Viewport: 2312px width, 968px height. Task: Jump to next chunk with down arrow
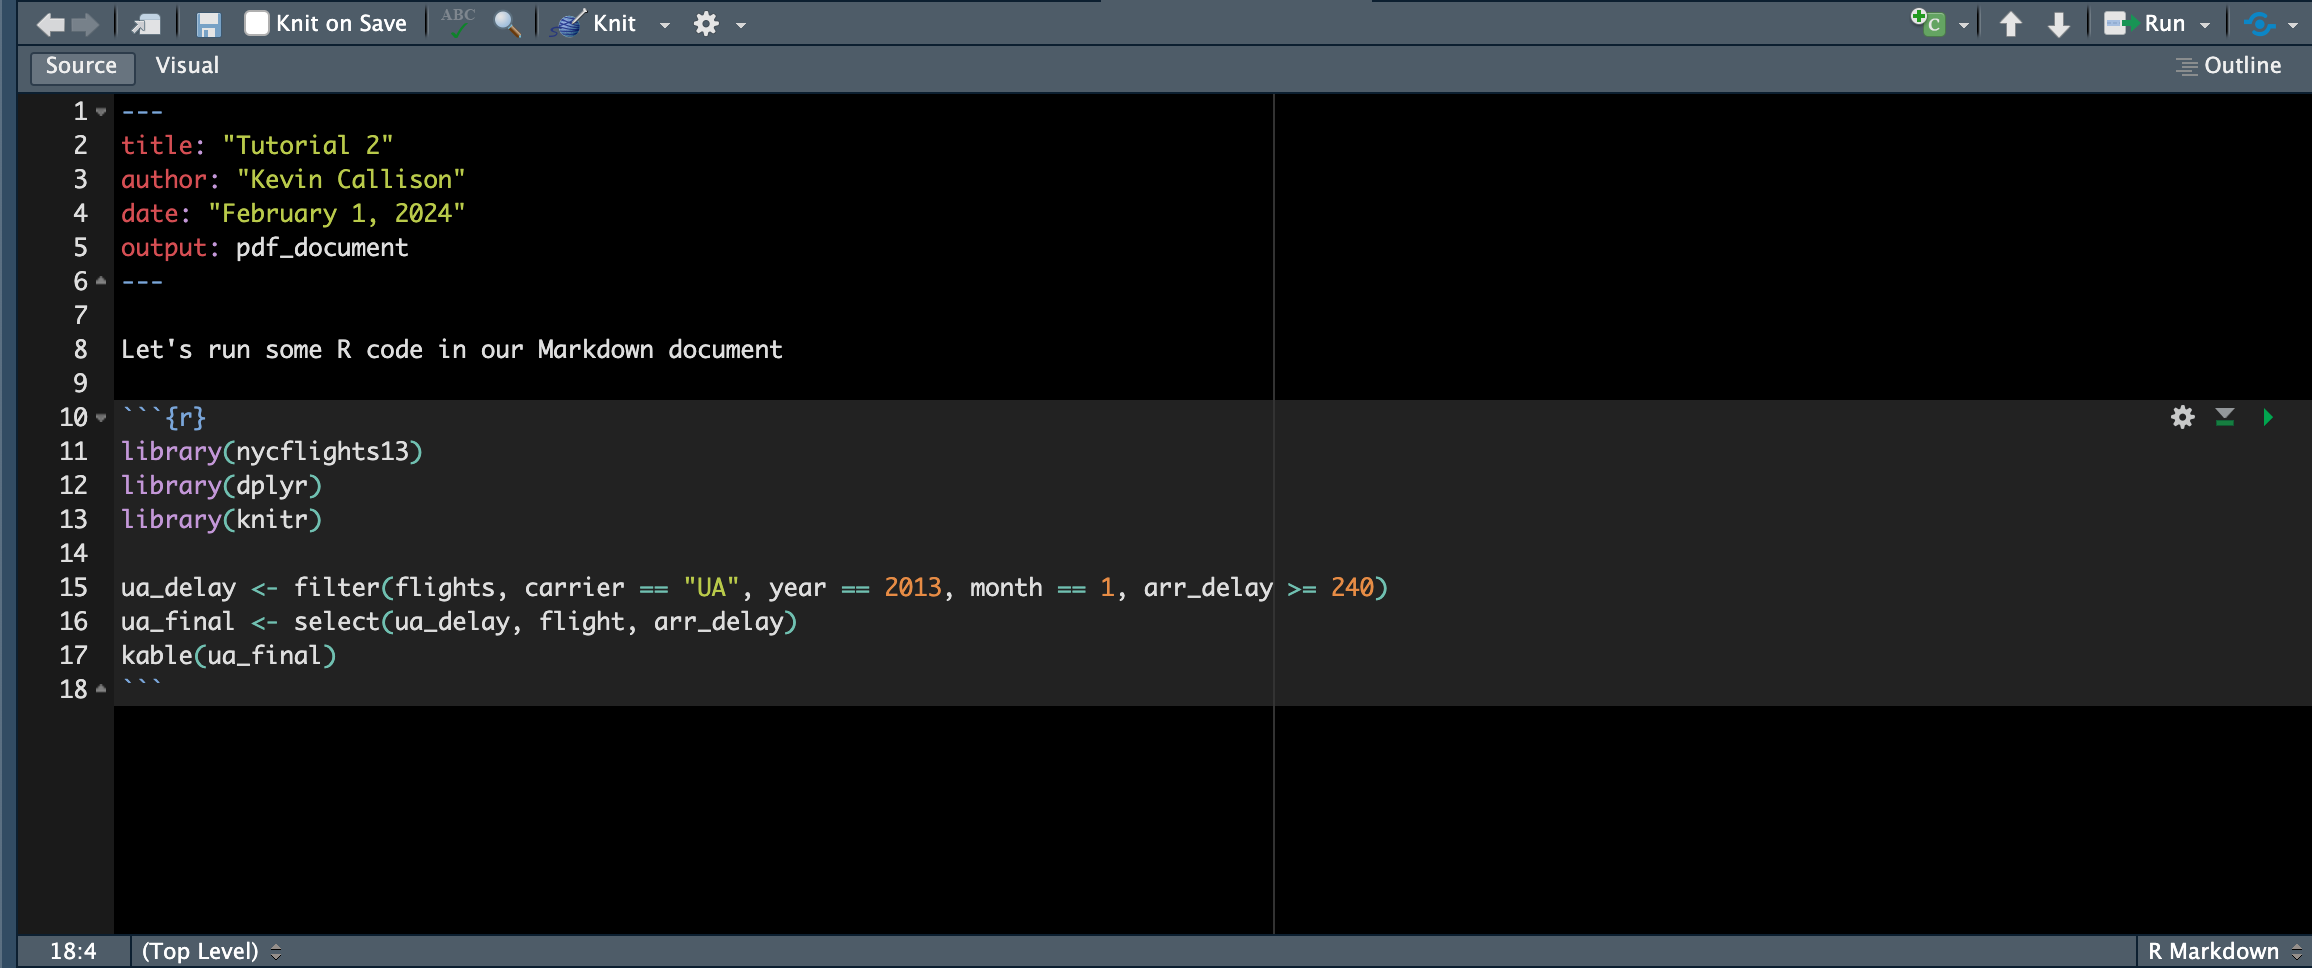pos(2058,24)
